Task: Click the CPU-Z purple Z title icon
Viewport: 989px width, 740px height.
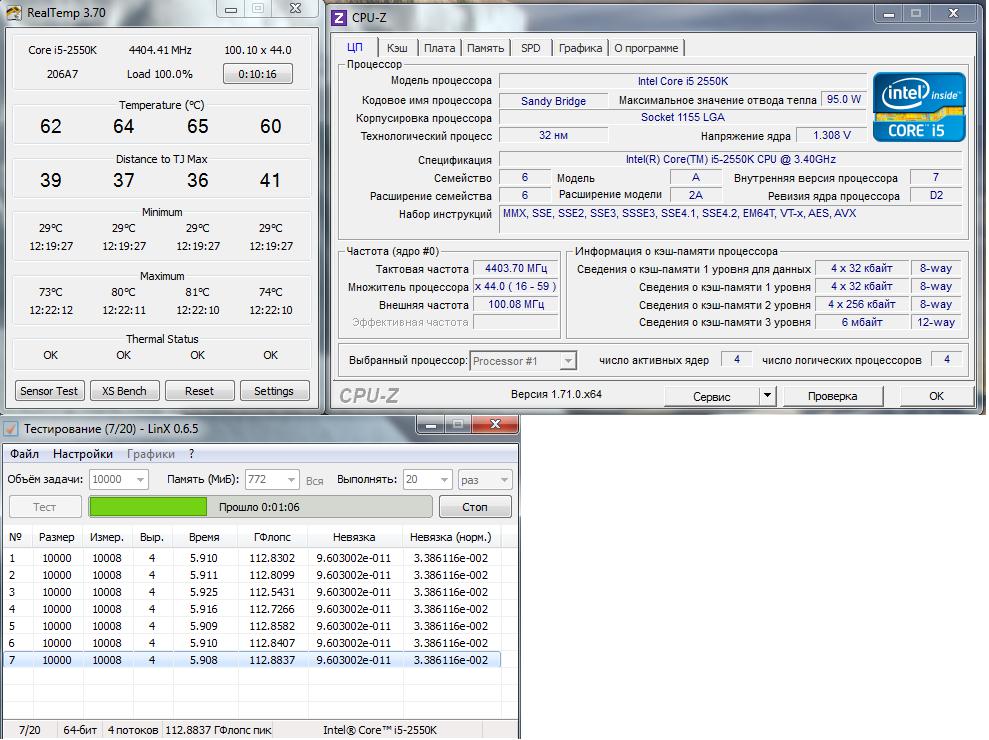Action: pyautogui.click(x=339, y=17)
